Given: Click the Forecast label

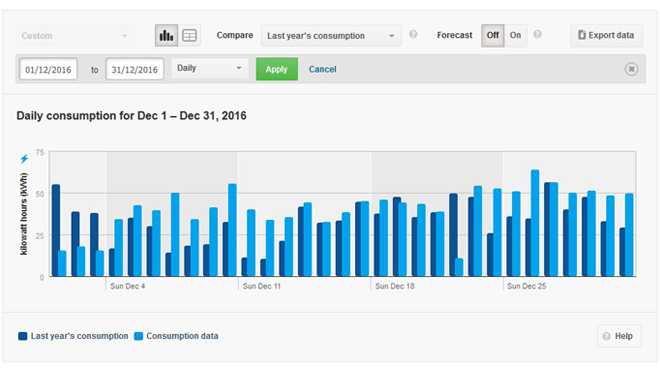Looking at the screenshot, I should pyautogui.click(x=455, y=35).
